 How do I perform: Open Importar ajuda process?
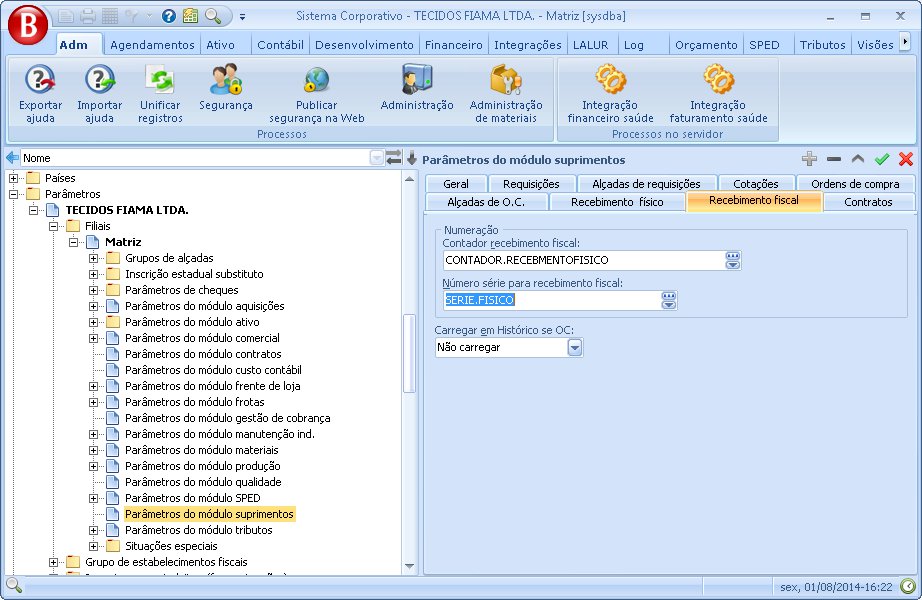[99, 94]
